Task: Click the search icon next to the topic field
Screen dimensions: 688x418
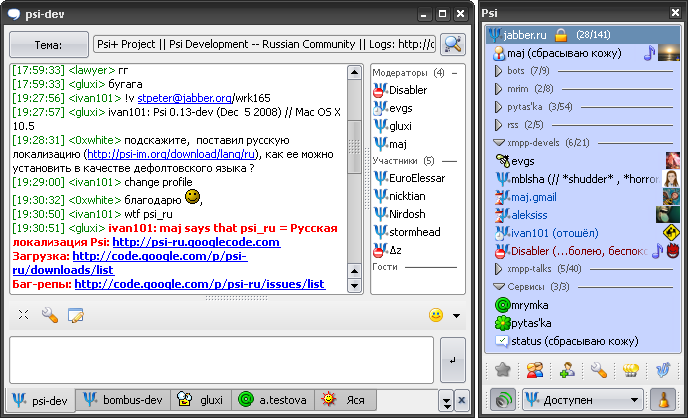Action: (x=452, y=44)
